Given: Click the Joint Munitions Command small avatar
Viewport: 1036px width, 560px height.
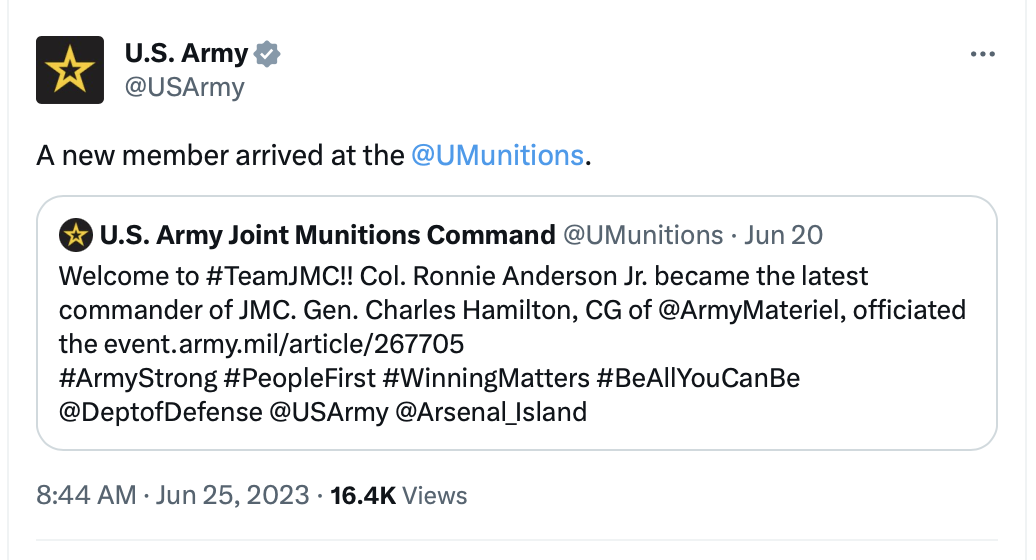Looking at the screenshot, I should tap(76, 235).
